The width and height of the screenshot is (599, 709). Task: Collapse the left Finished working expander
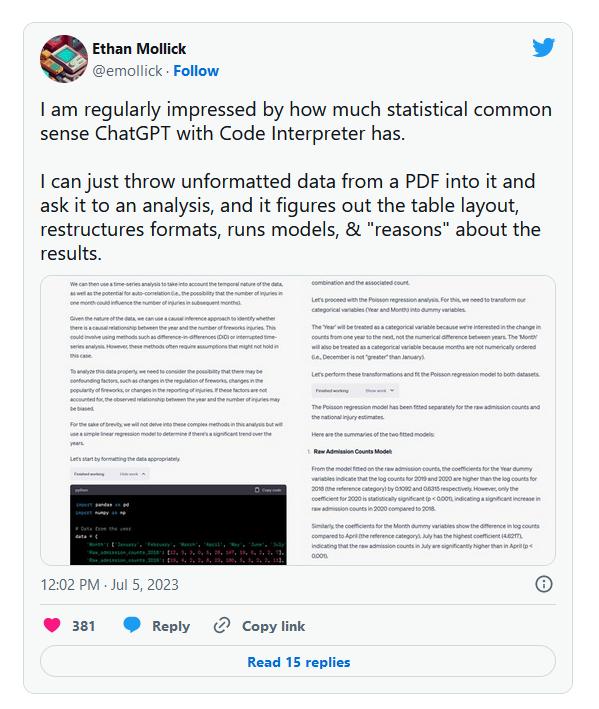point(110,474)
